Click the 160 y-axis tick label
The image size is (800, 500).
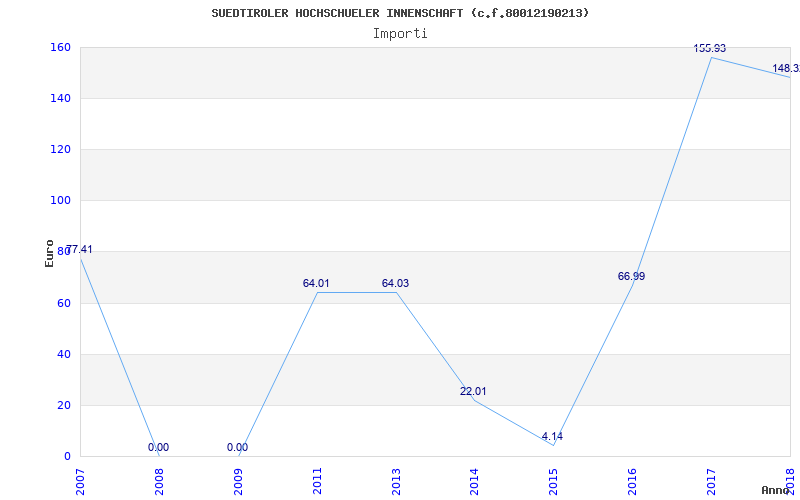coord(60,47)
